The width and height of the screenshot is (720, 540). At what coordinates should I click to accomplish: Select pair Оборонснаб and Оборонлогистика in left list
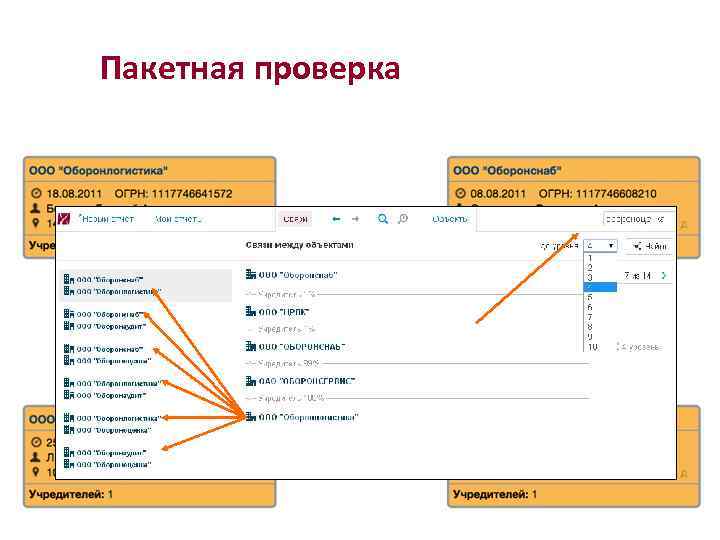click(x=146, y=285)
